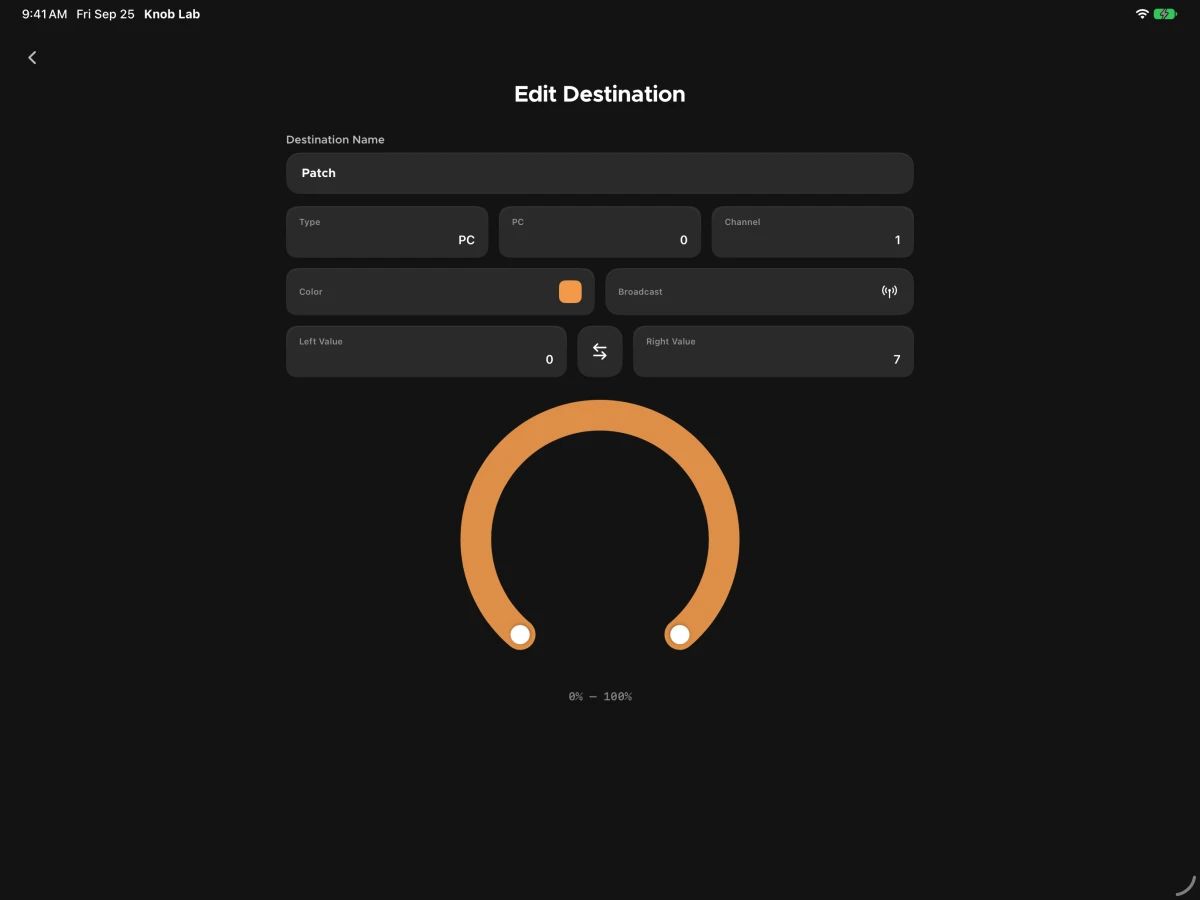1200x900 pixels.
Task: Edit the Destination Name field
Action: 600,173
